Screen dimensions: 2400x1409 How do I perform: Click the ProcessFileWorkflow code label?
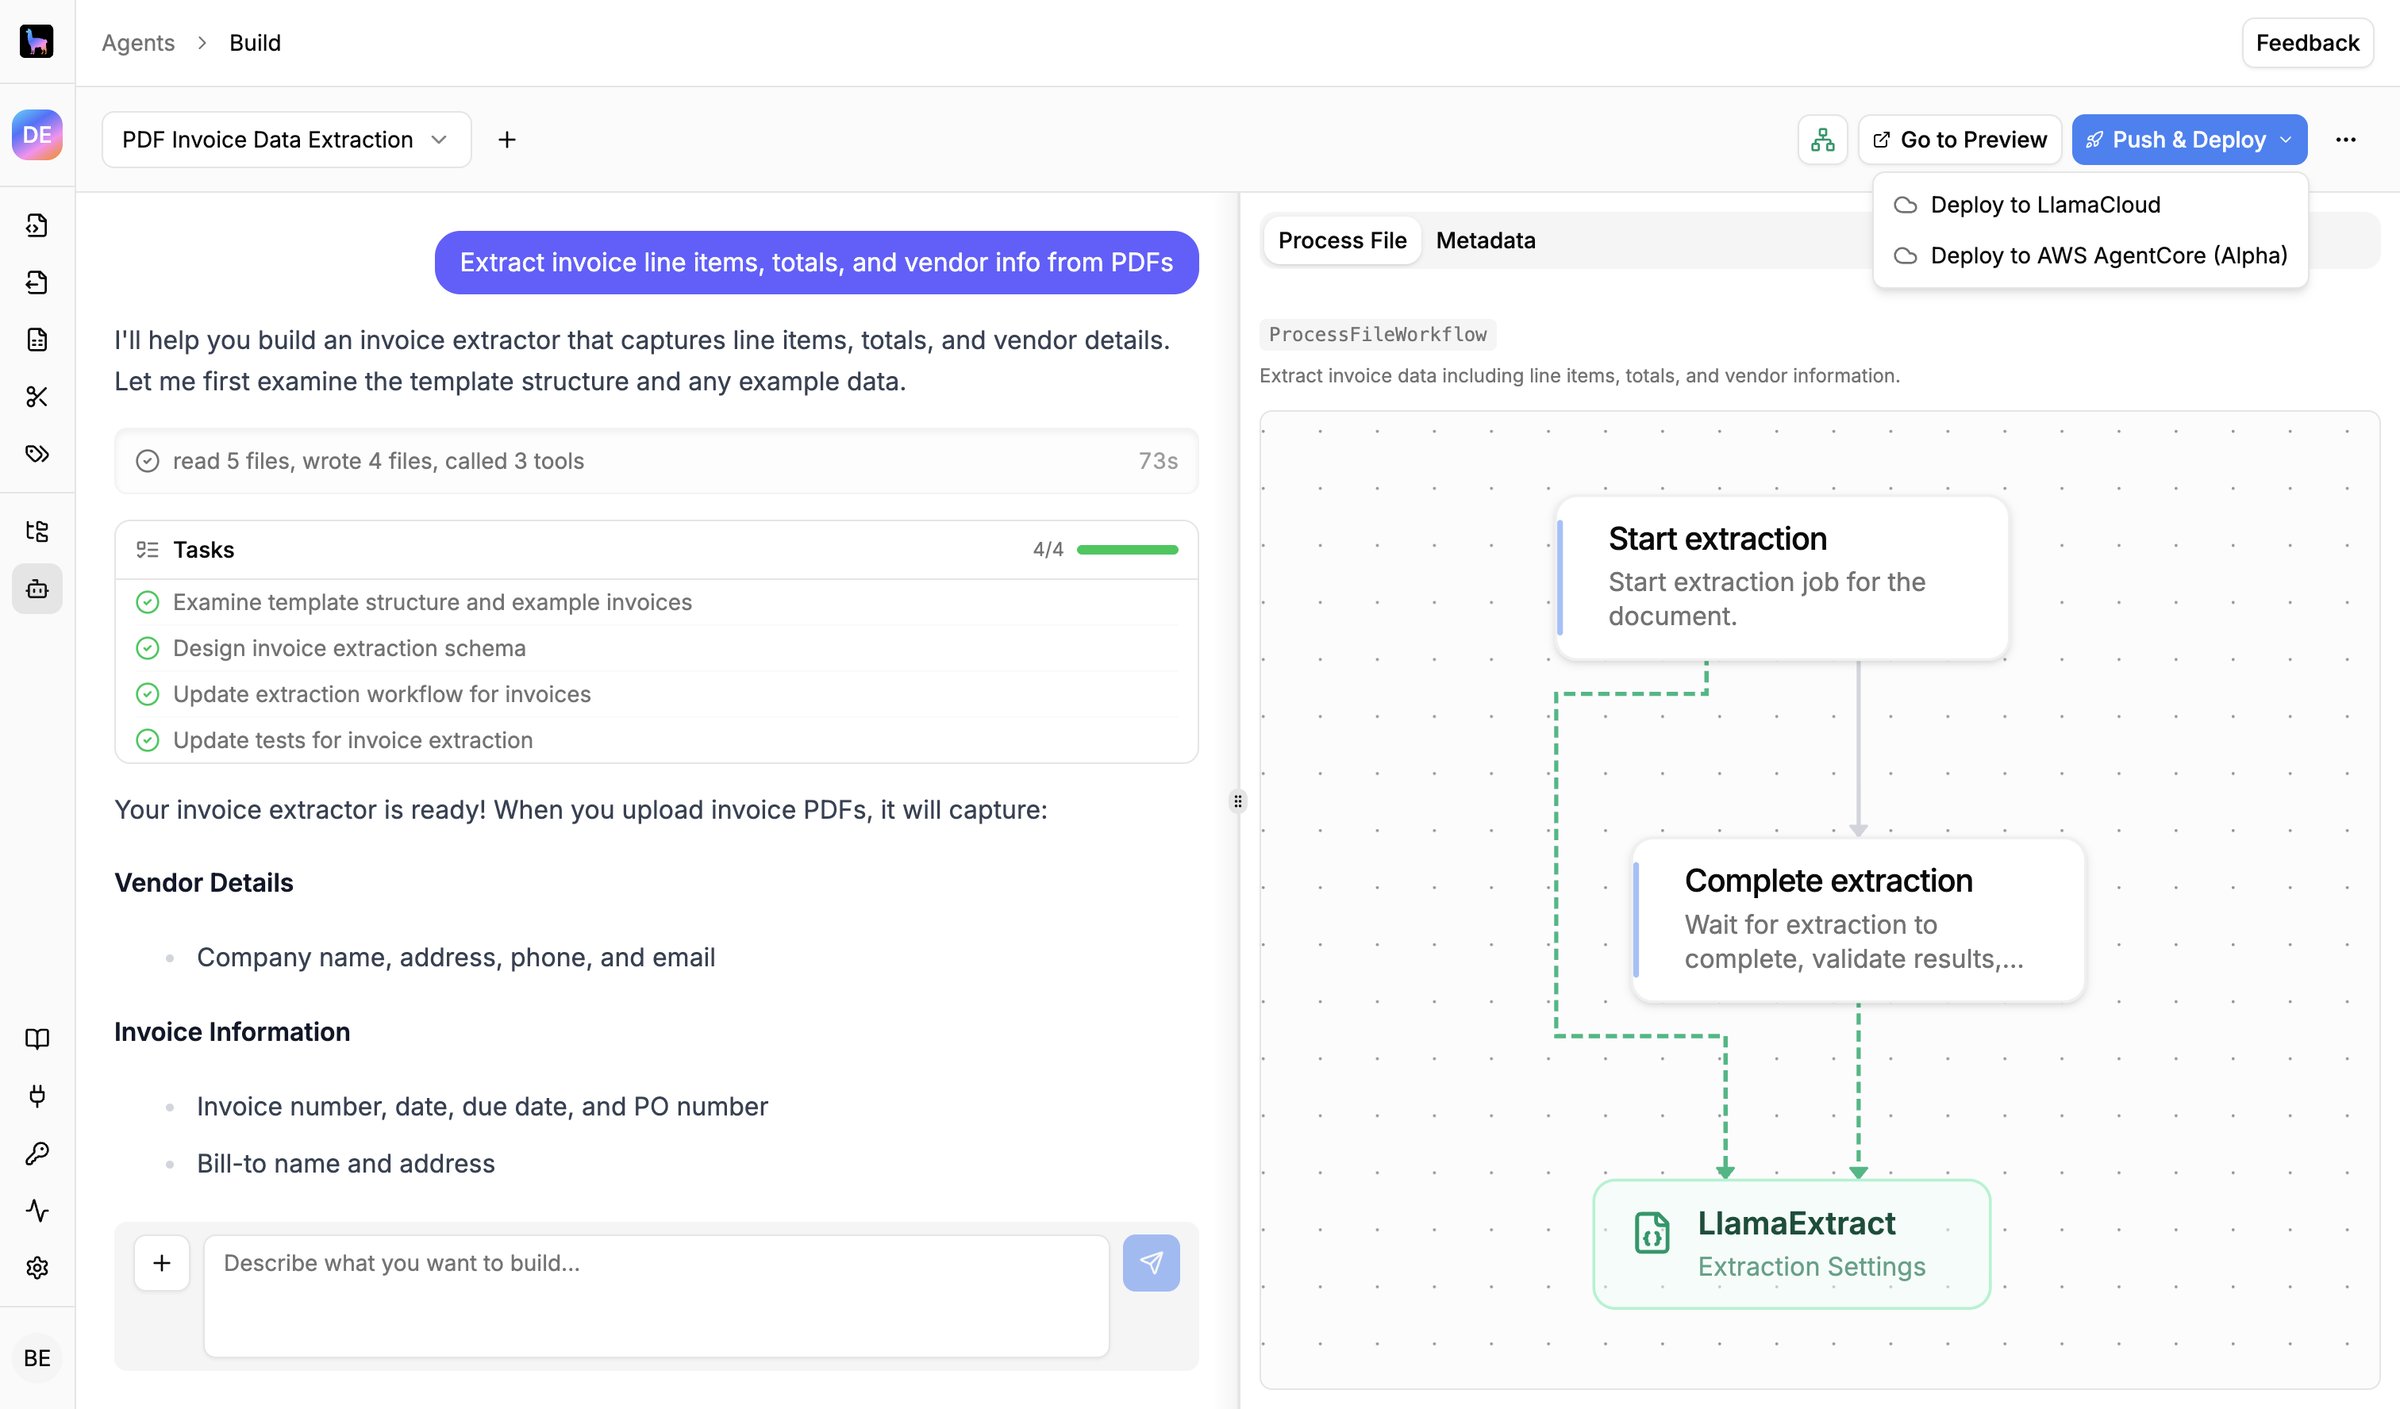(1378, 334)
